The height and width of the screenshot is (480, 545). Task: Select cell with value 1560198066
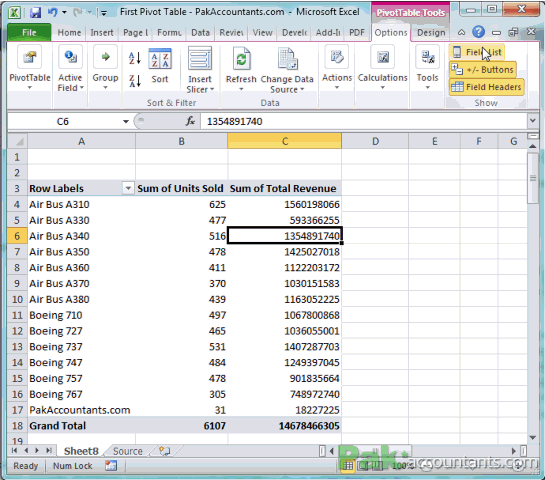tap(285, 204)
